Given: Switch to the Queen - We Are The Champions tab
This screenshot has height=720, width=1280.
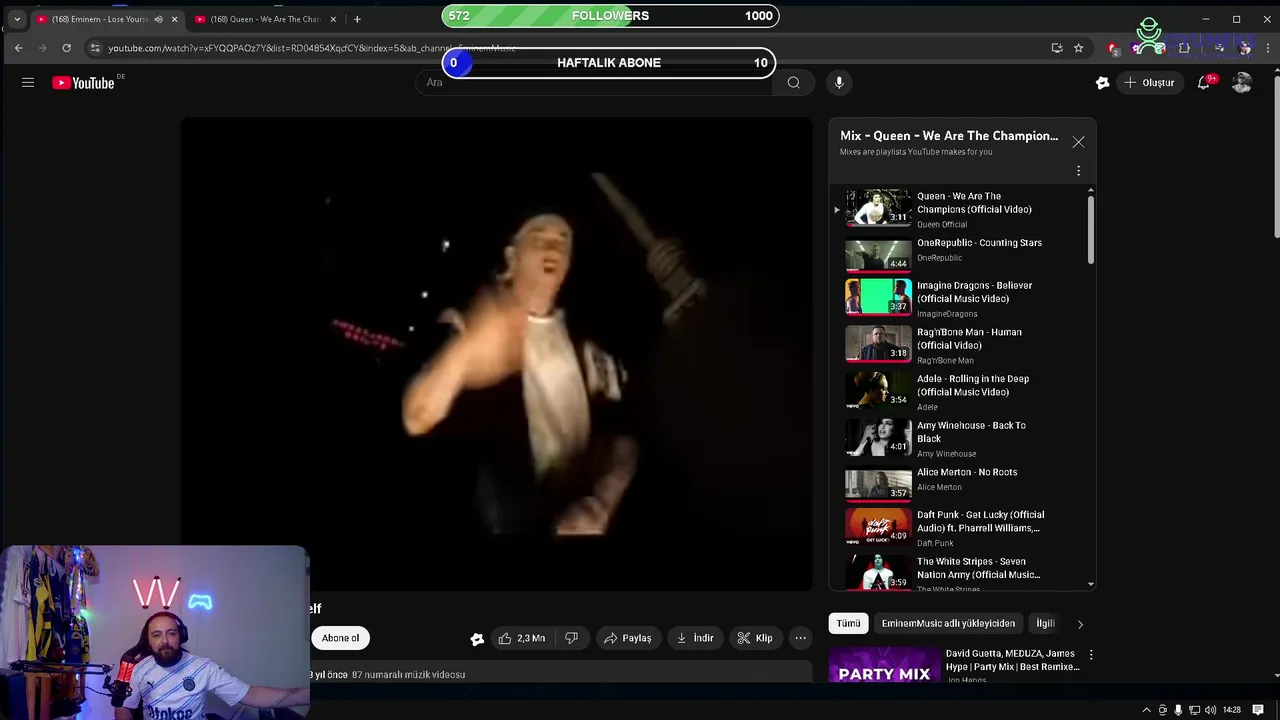Looking at the screenshot, I should coord(265,19).
